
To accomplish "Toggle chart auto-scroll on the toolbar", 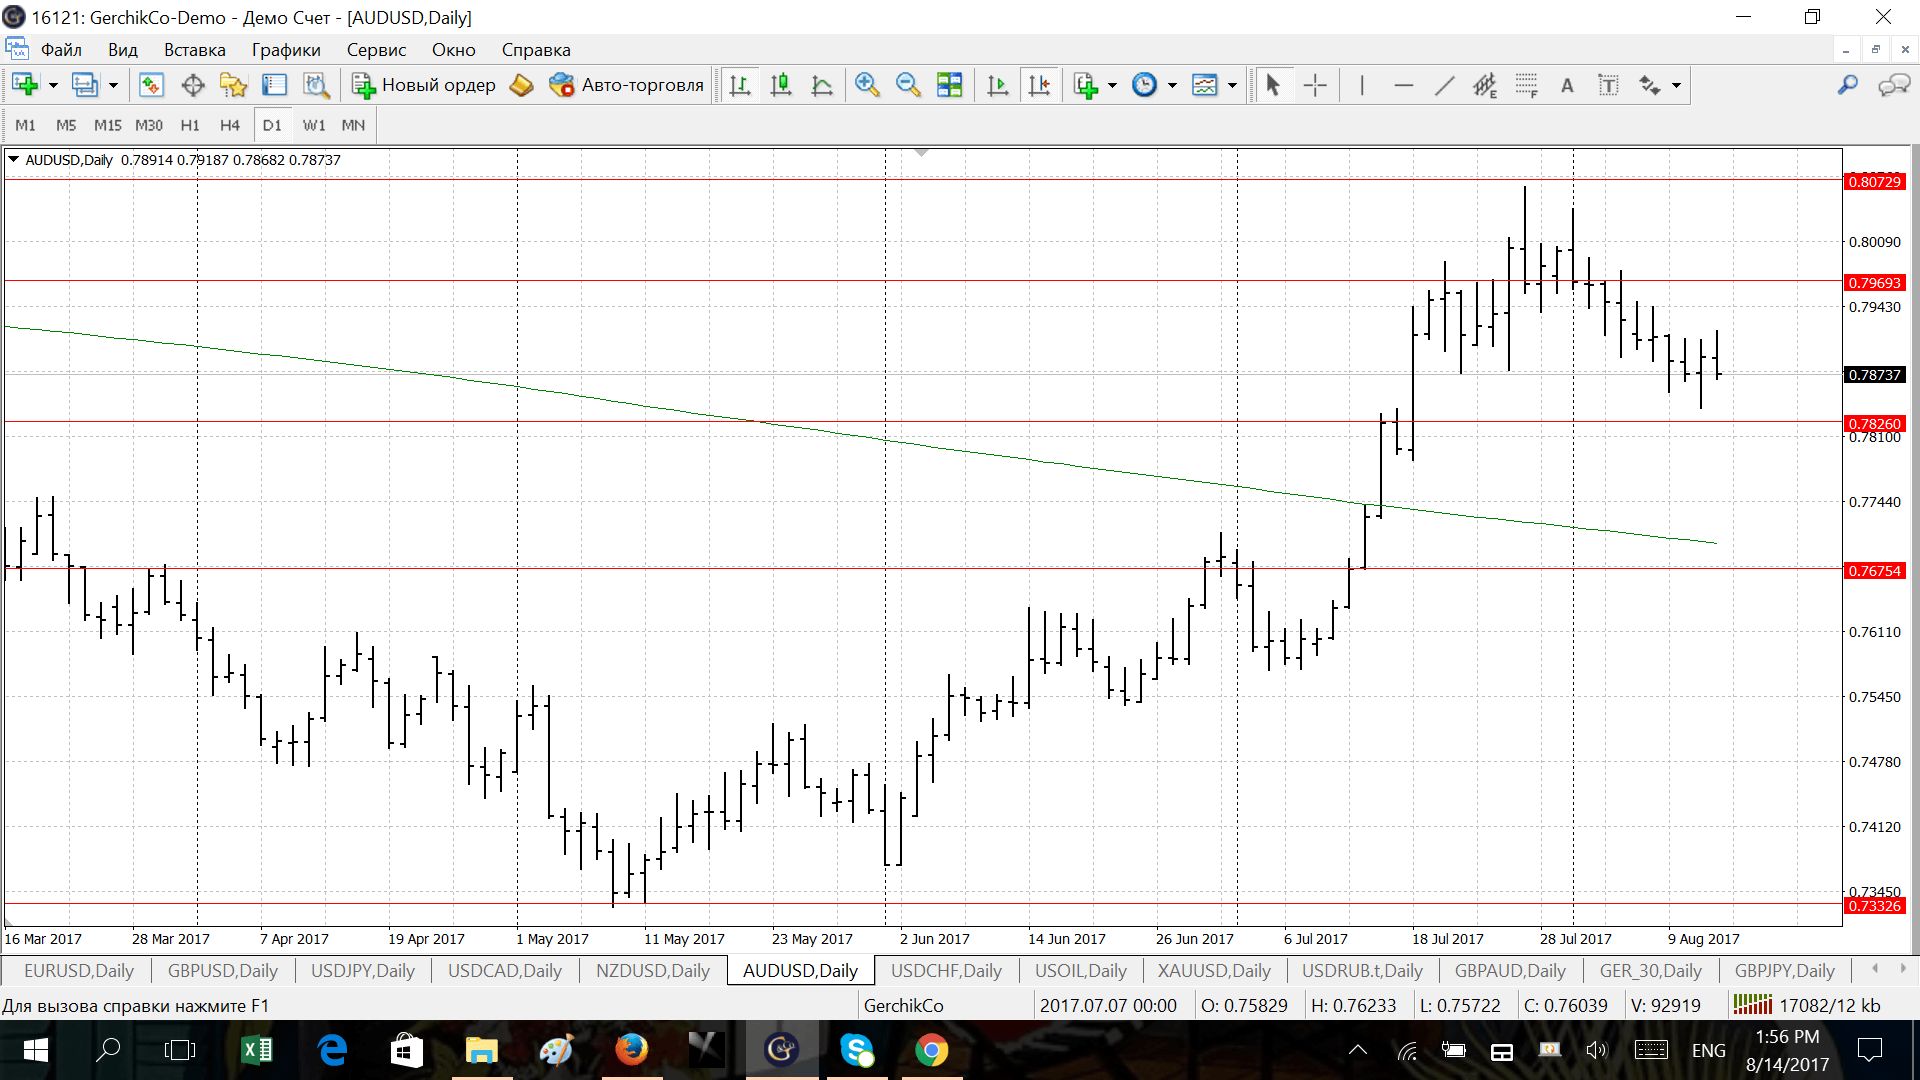I will point(997,85).
